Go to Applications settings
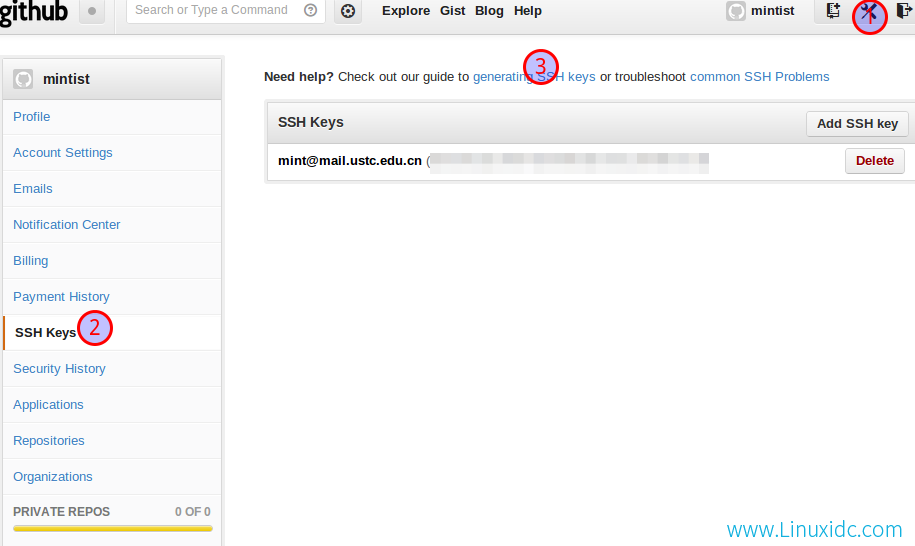Image resolution: width=915 pixels, height=546 pixels. 112,405
